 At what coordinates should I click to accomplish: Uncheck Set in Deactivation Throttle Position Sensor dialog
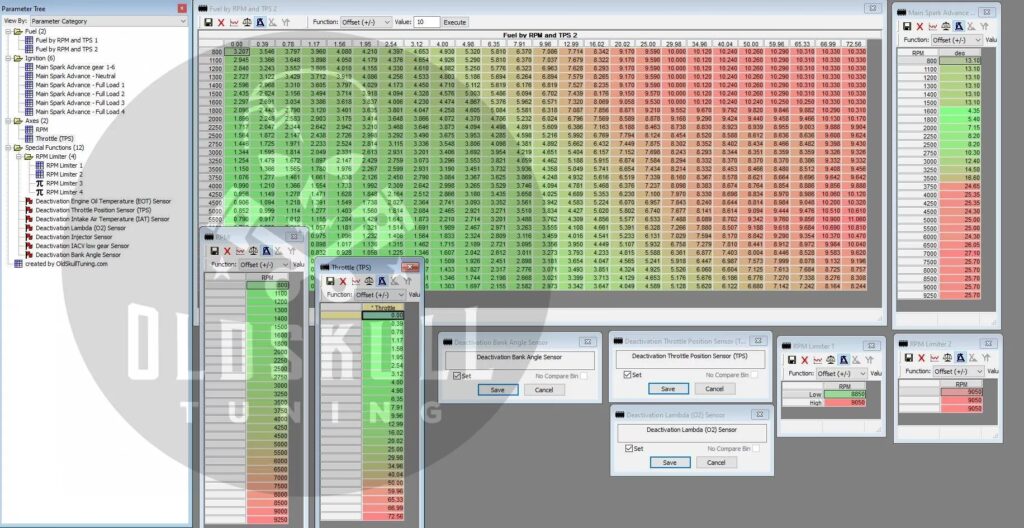(626, 375)
